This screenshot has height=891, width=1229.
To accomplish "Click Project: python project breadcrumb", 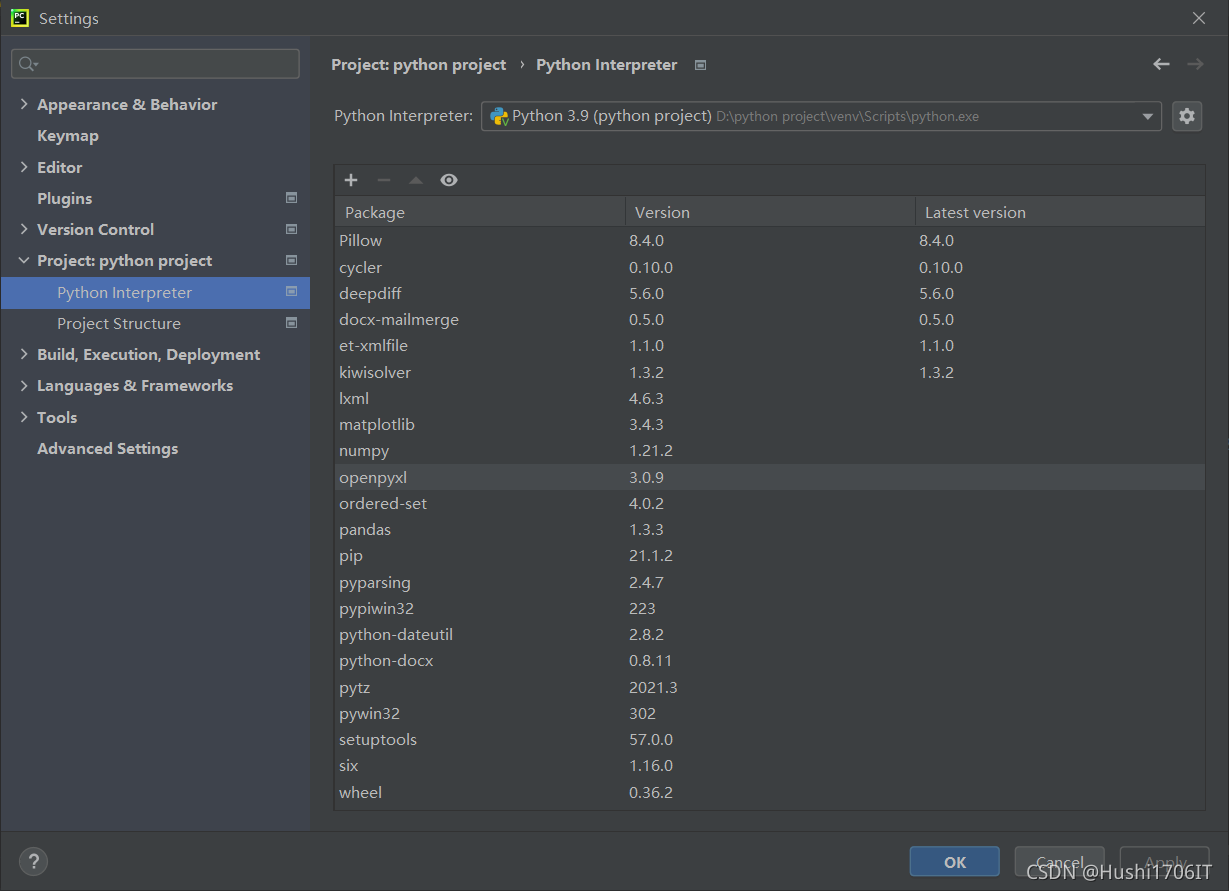I will click(418, 64).
